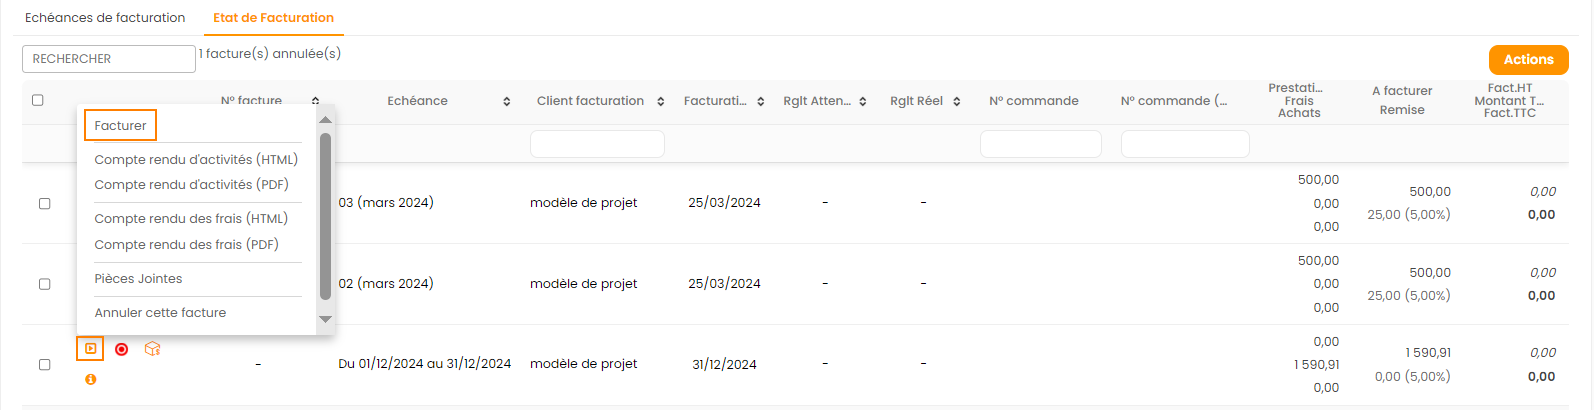This screenshot has width=1594, height=410.
Task: Sort by Echéance column arrows
Action: pyautogui.click(x=507, y=102)
